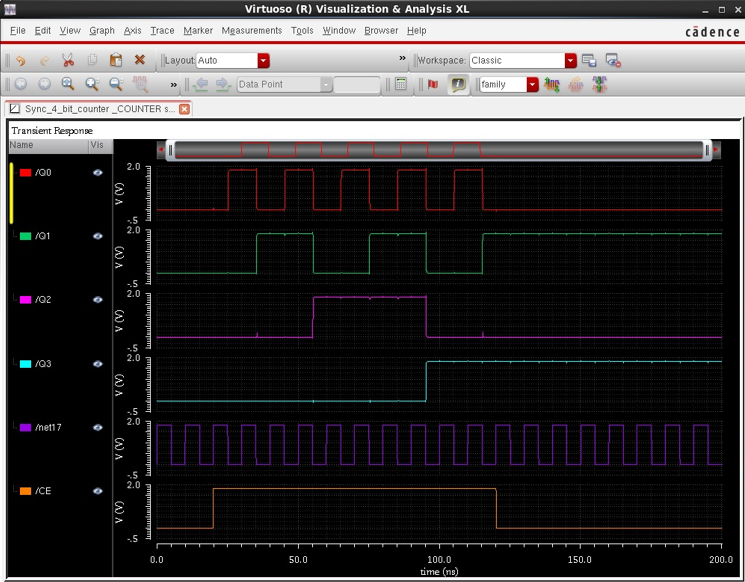Open the Trace menu
The image size is (745, 582).
(162, 30)
